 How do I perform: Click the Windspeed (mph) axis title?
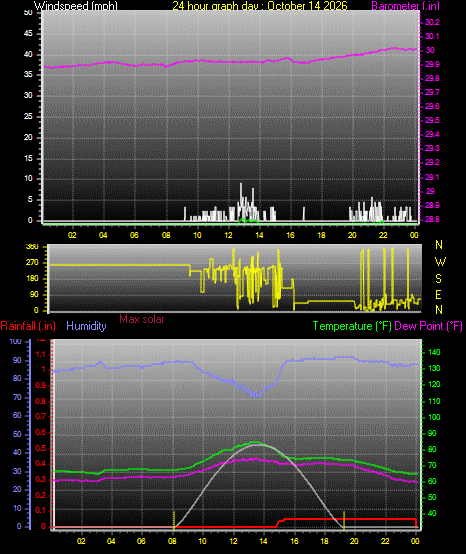[76, 6]
